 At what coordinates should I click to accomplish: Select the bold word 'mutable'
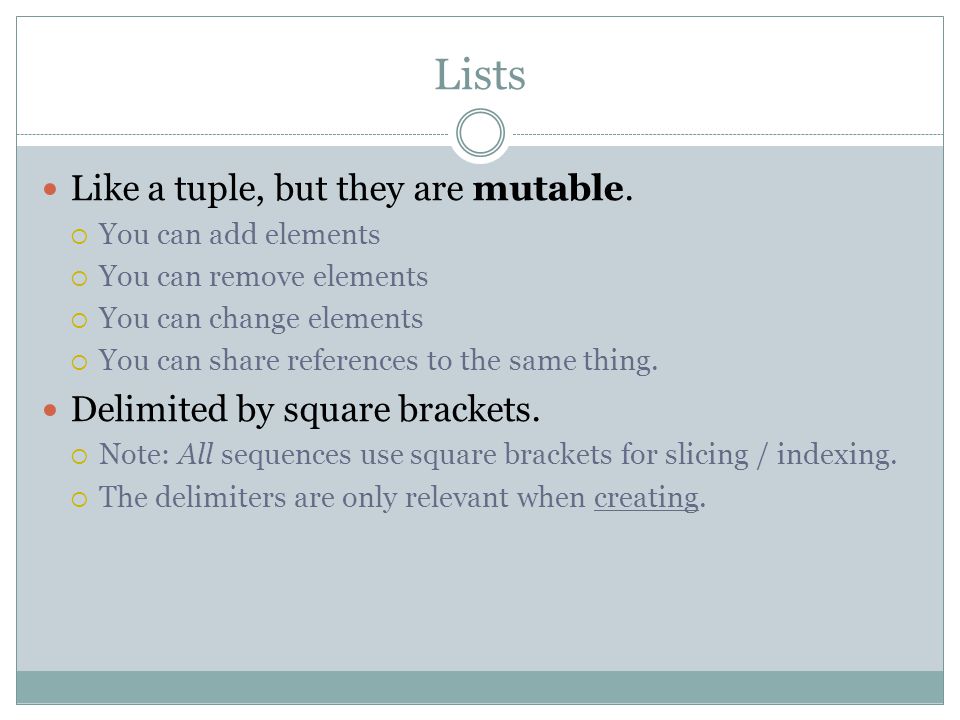coord(548,187)
